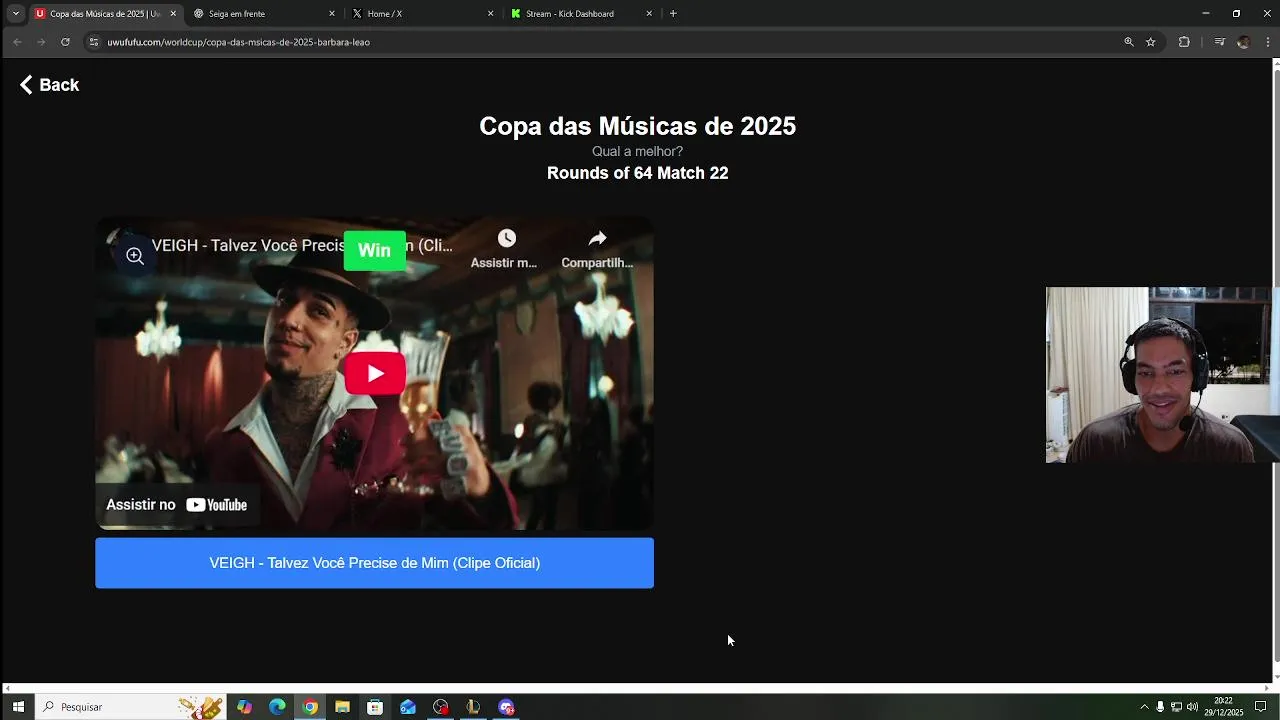Click the green Win button

click(x=375, y=250)
